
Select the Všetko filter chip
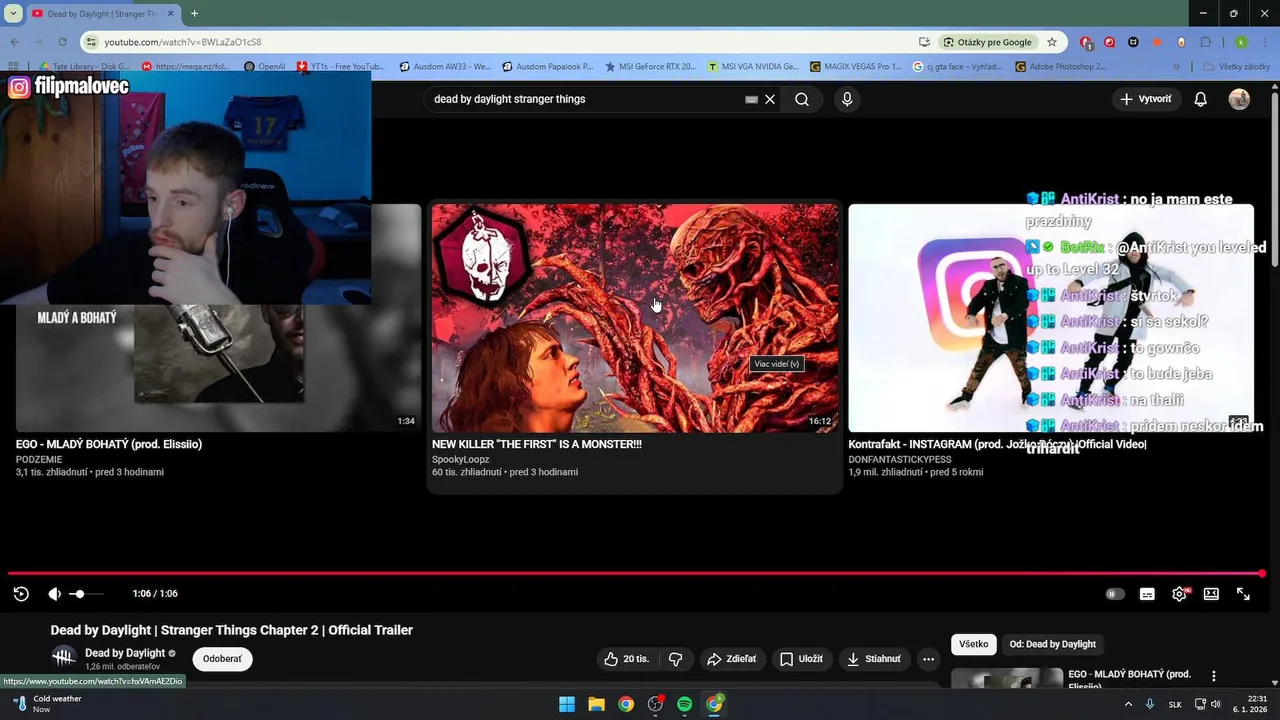pos(974,644)
